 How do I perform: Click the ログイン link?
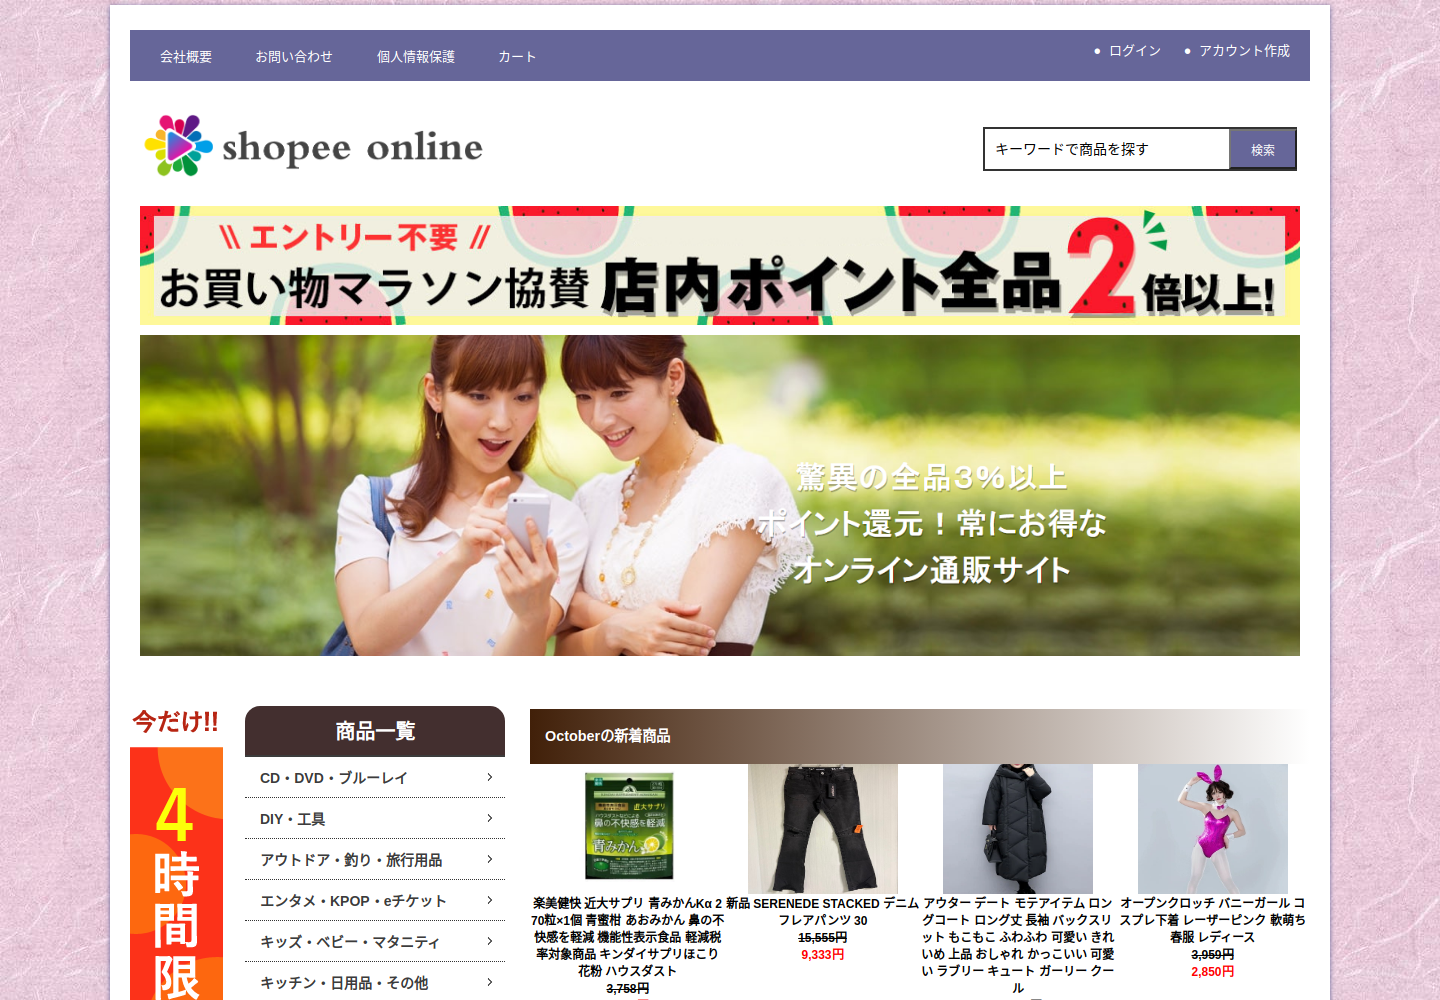pyautogui.click(x=1134, y=51)
